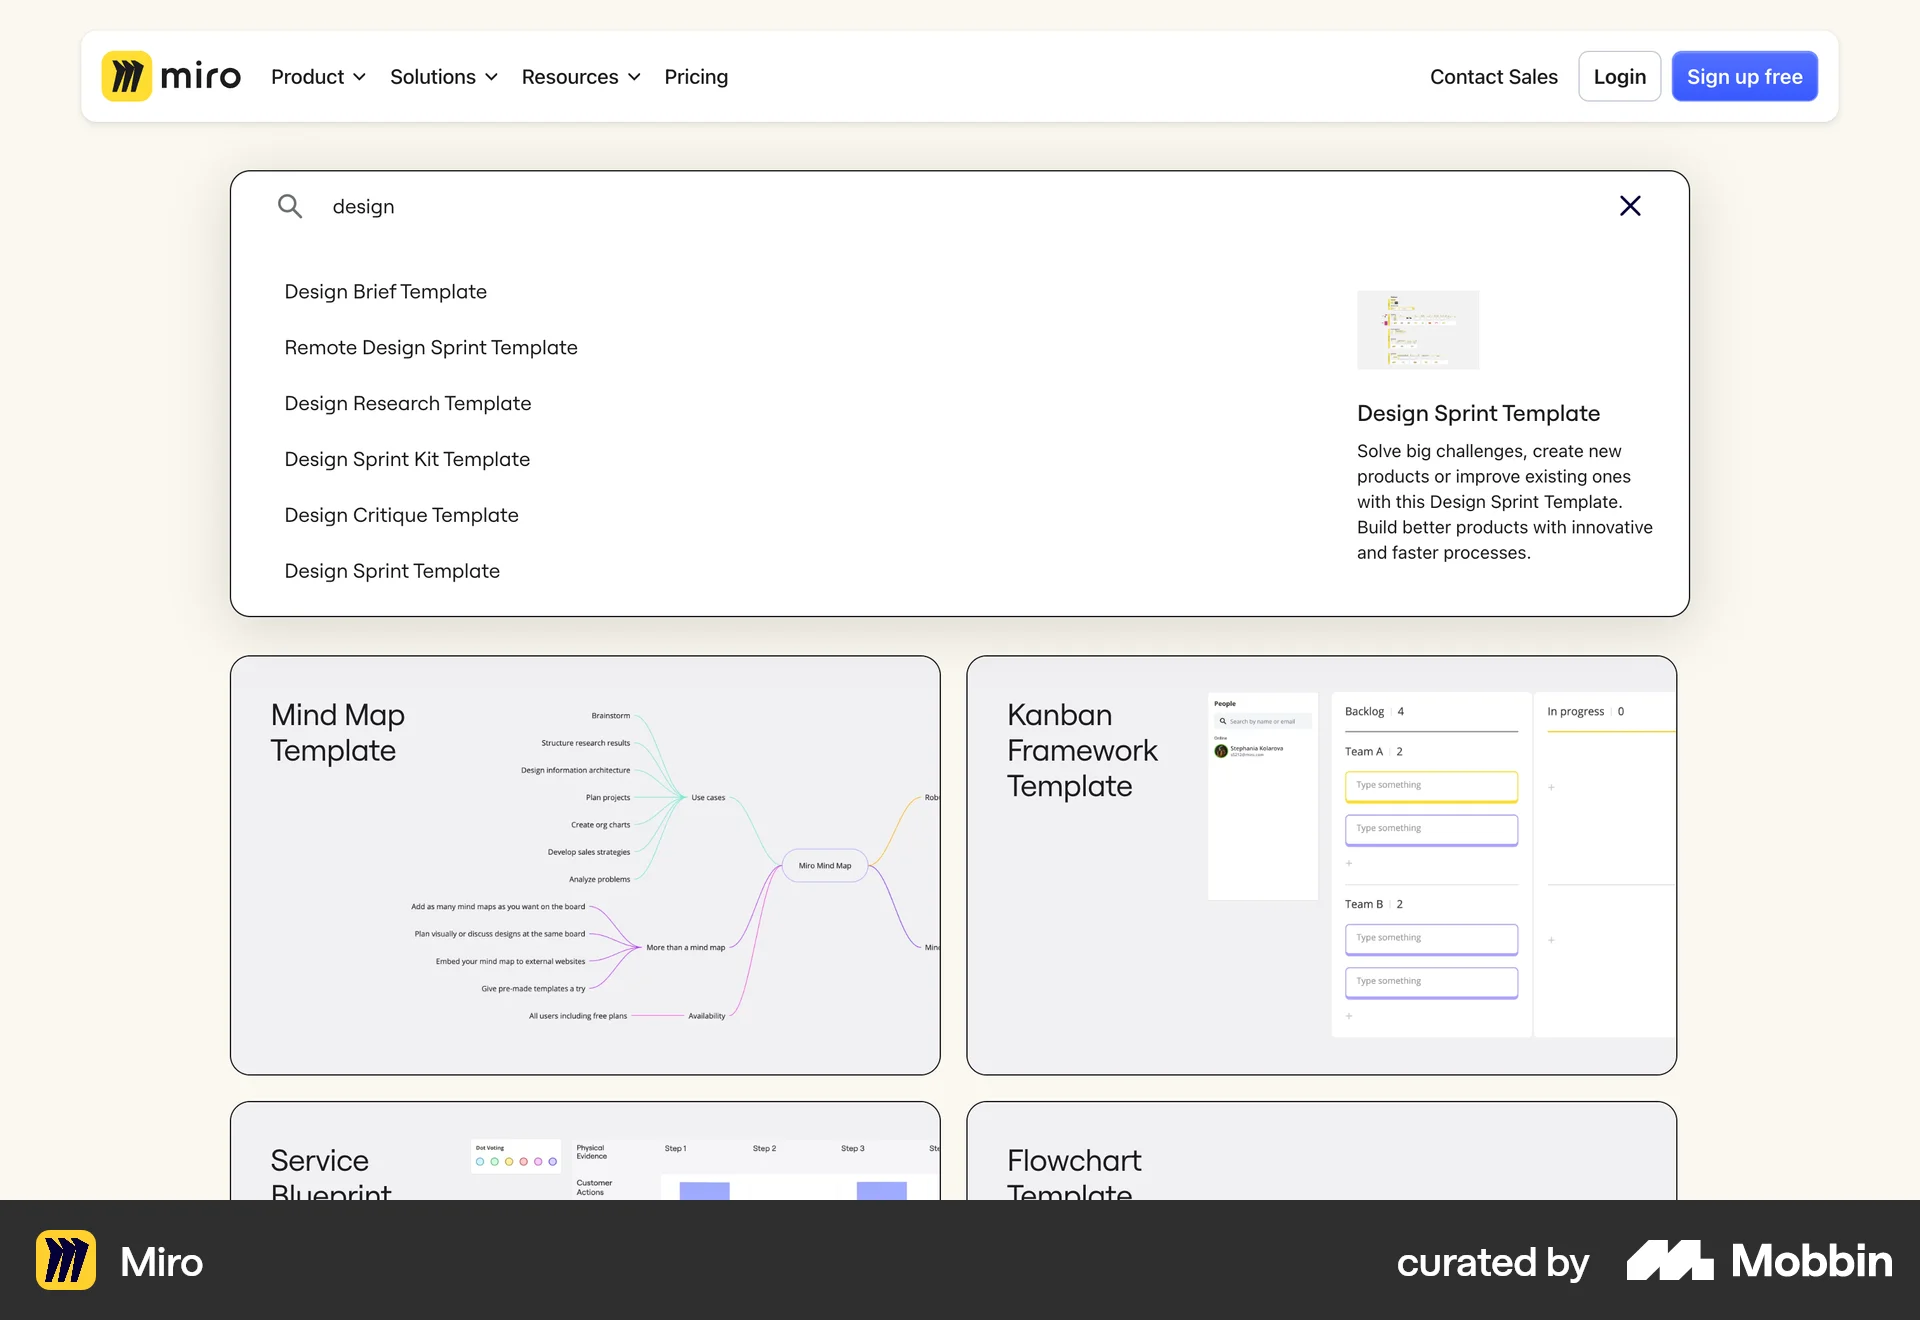Select the Remote Design Sprint Template suggestion
This screenshot has height=1320, width=1920.
point(431,347)
